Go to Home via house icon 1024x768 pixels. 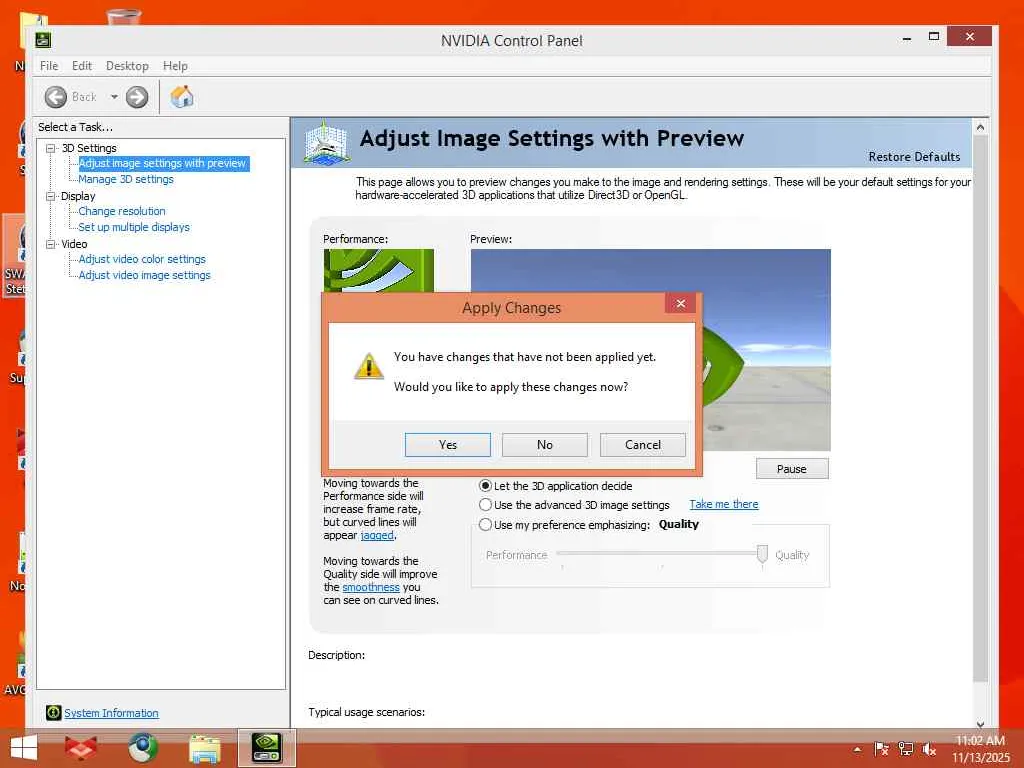182,97
